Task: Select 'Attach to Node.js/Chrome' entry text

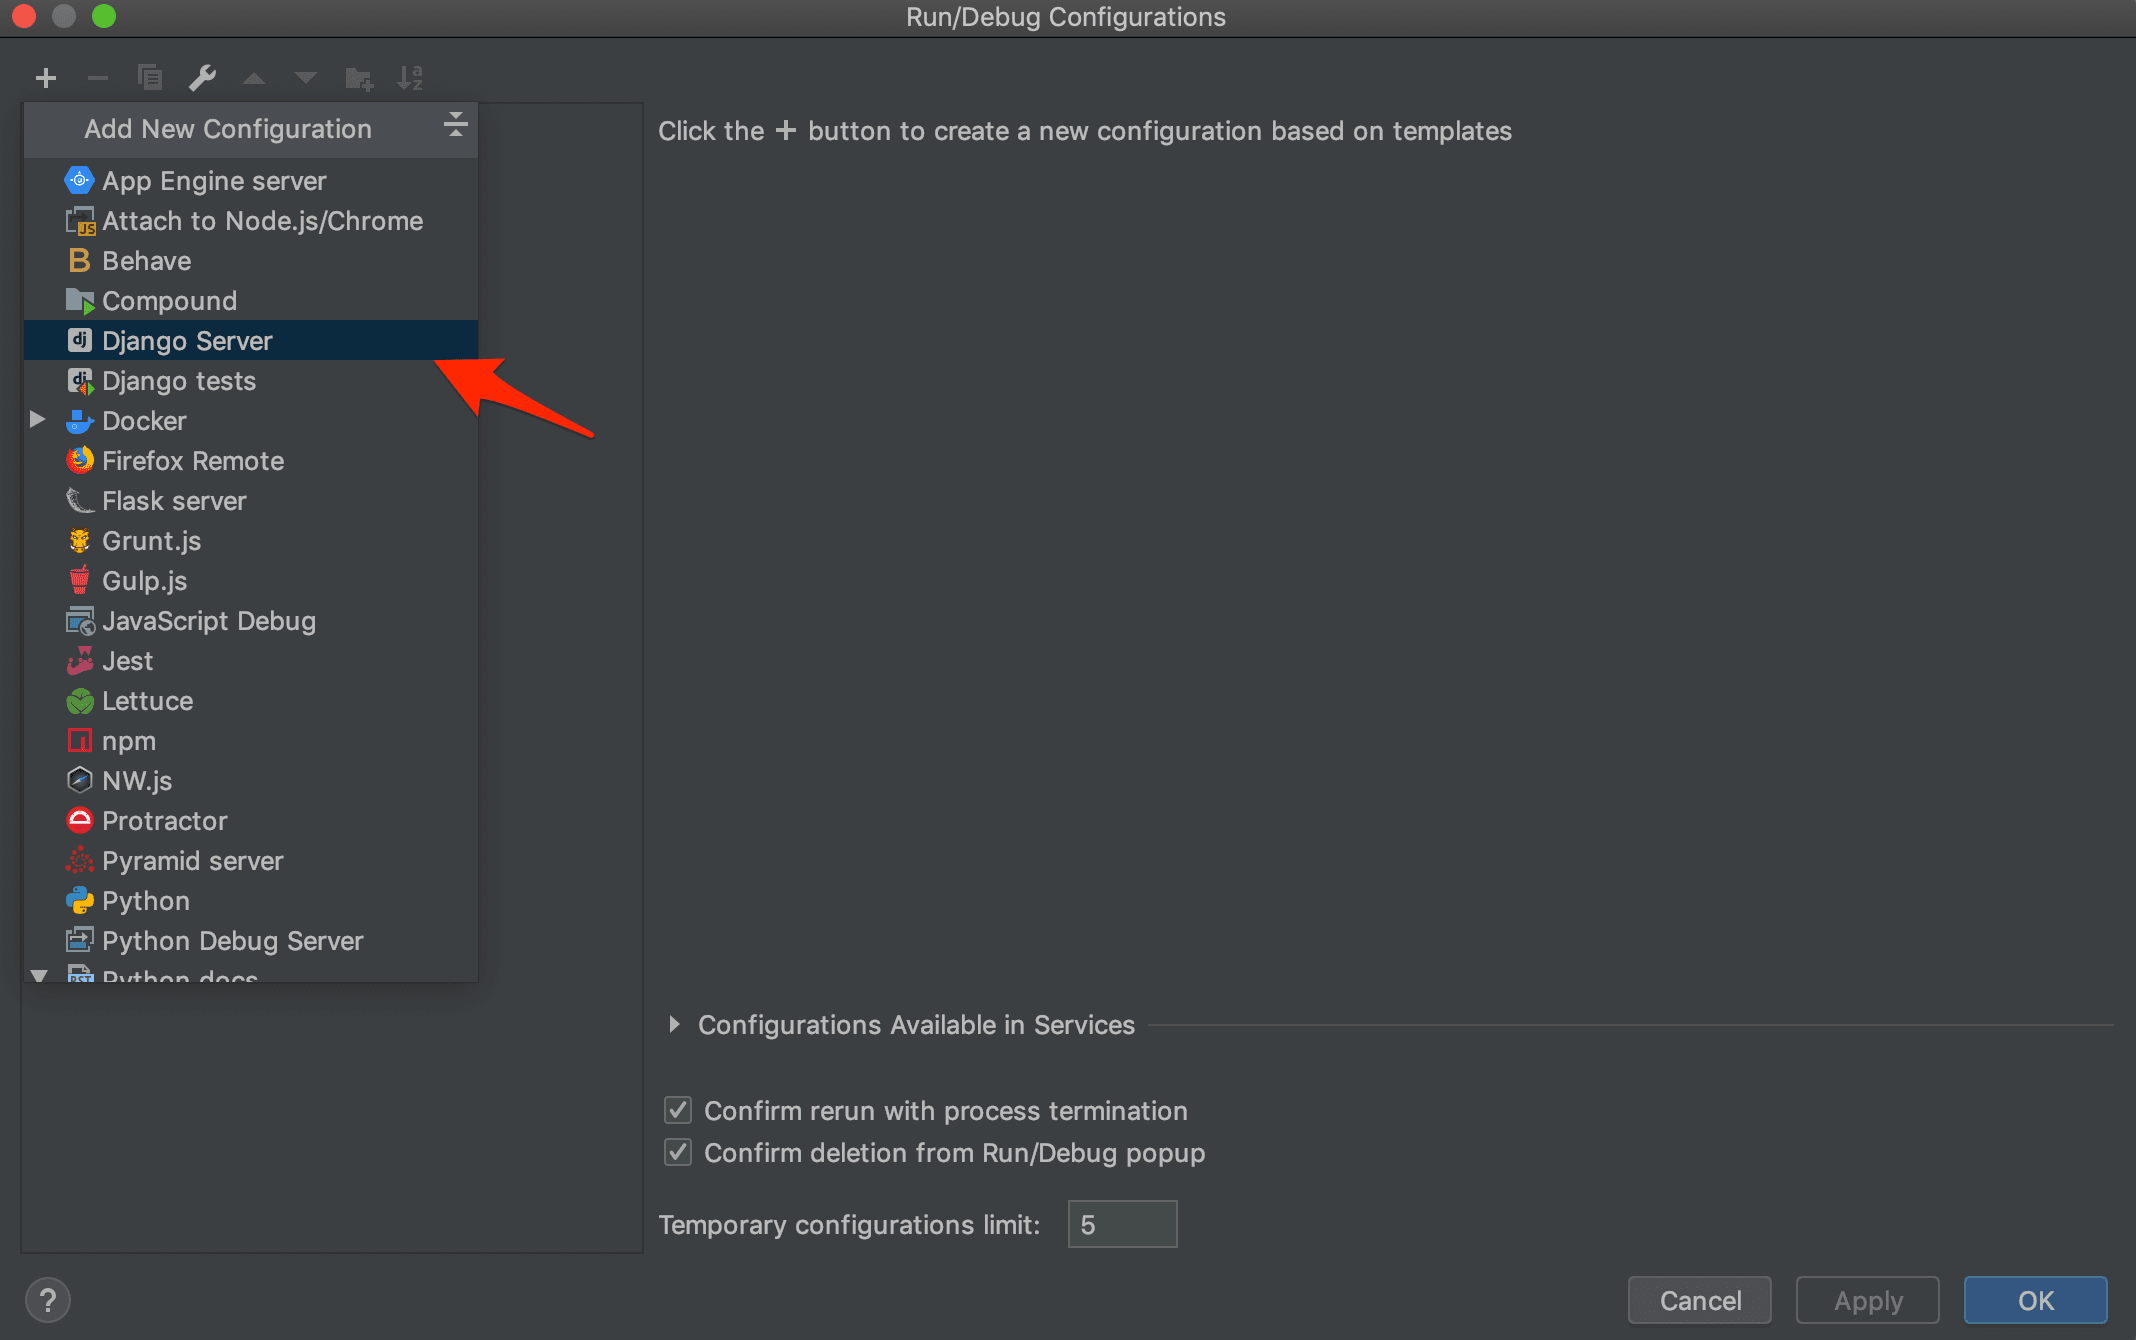Action: (263, 221)
